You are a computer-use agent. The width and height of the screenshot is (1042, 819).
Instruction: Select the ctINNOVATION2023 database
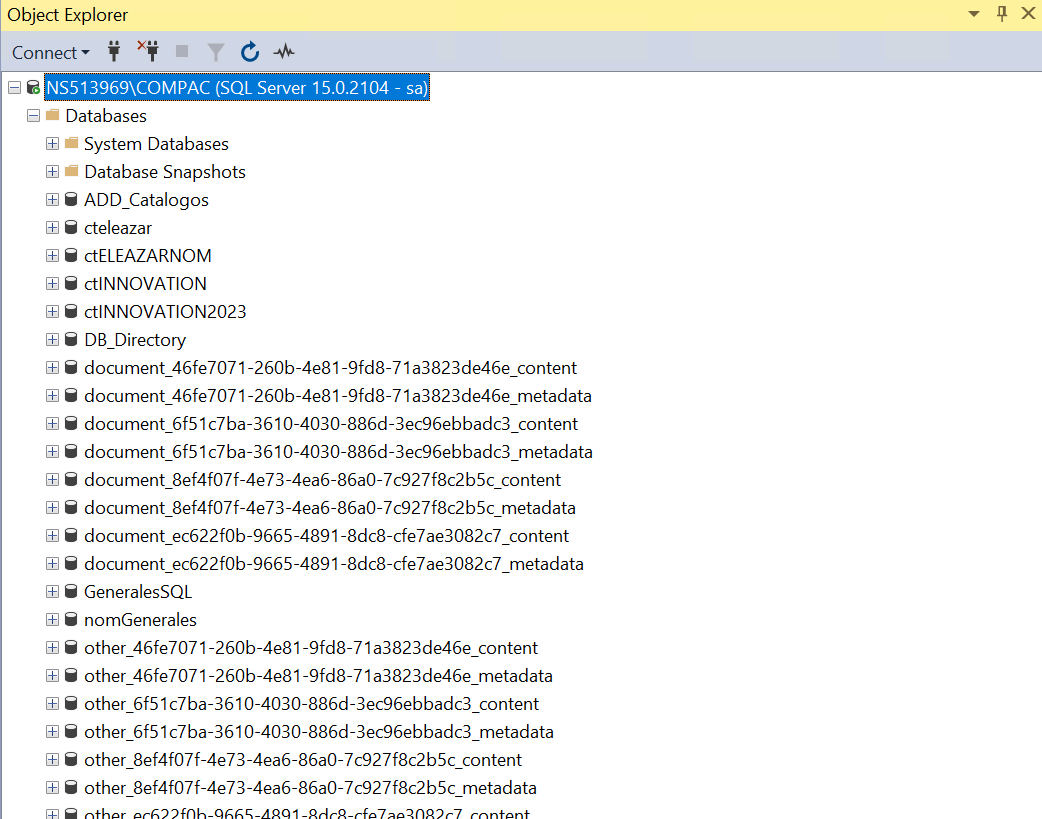[x=165, y=312]
